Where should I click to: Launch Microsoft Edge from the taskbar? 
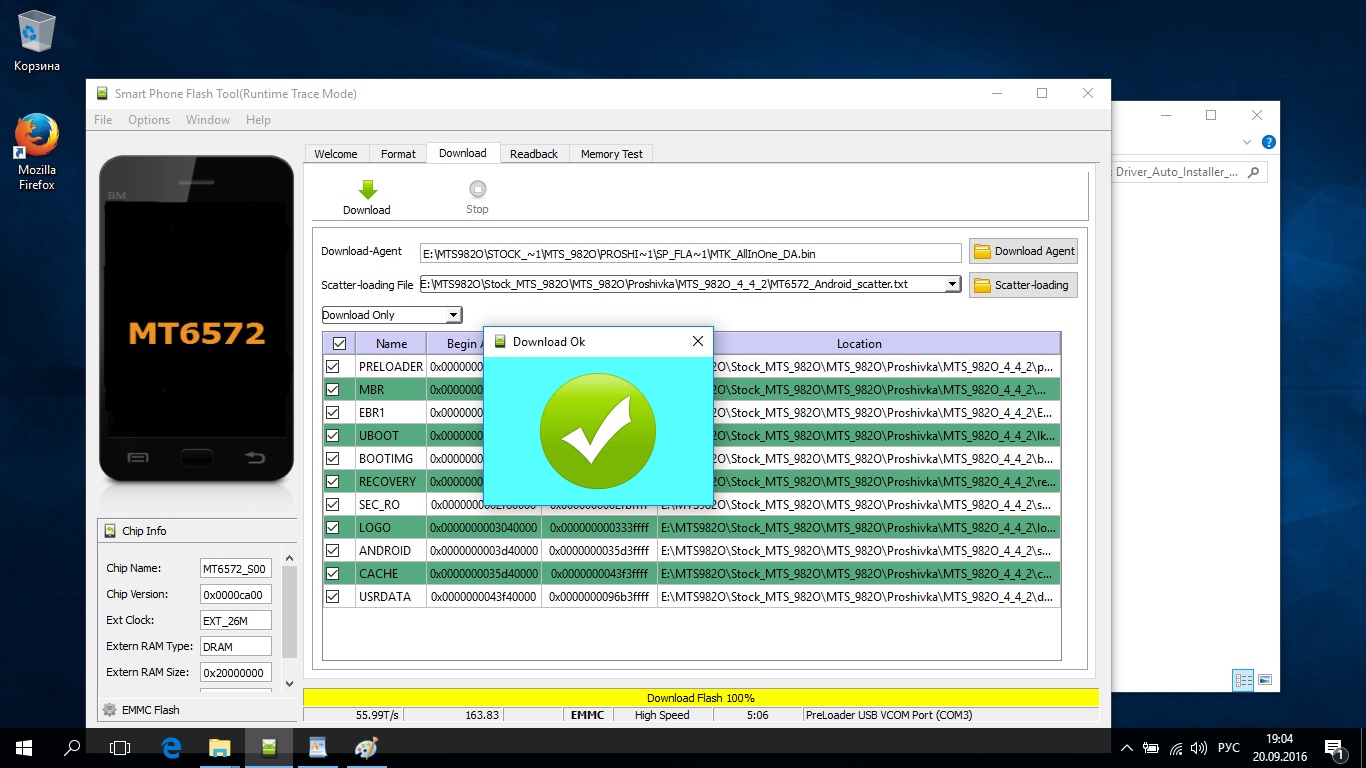tap(171, 747)
